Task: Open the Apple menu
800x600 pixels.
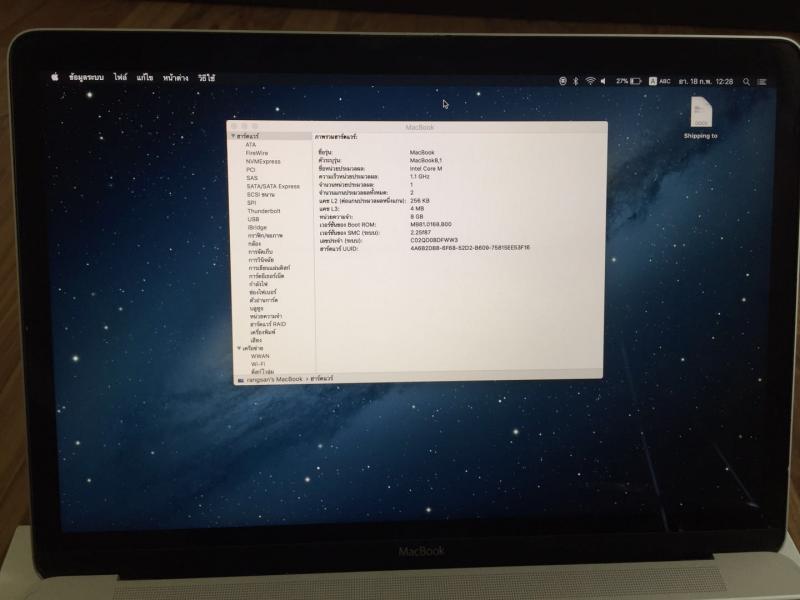Action: (x=55, y=77)
